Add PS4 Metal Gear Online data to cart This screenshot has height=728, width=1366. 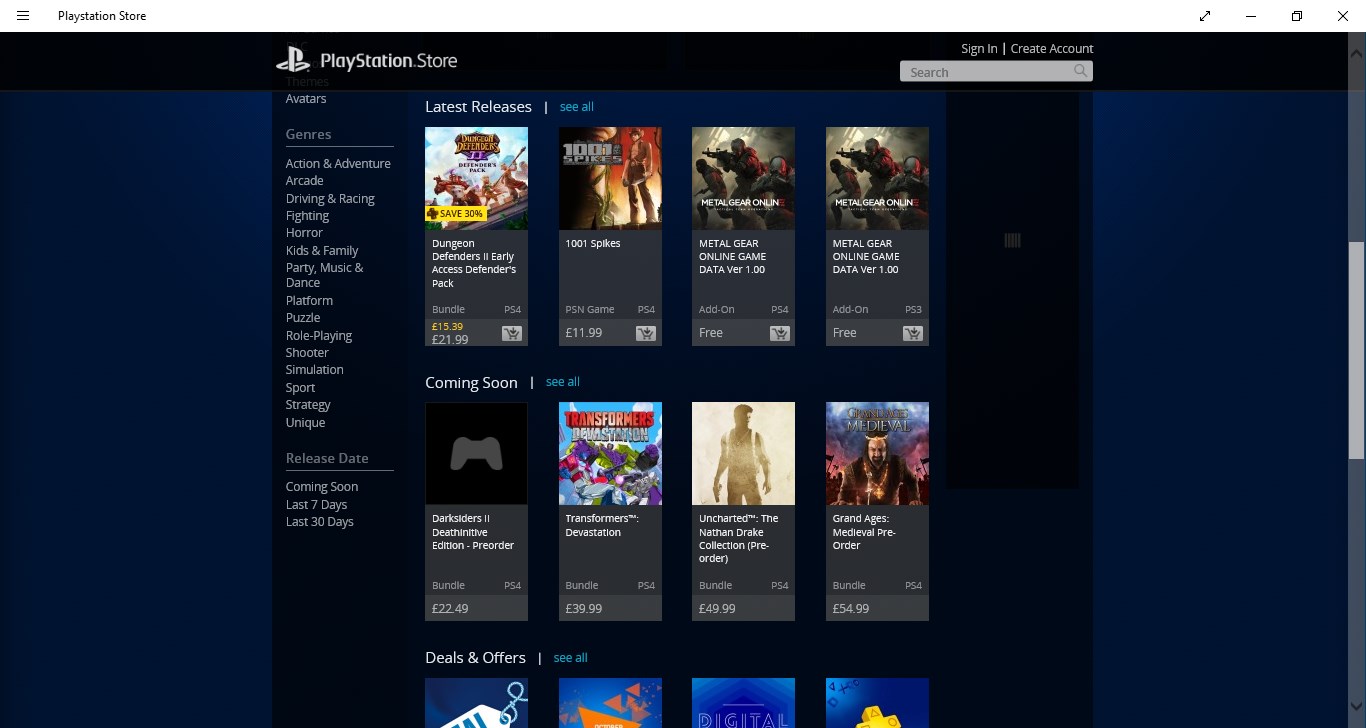pos(779,333)
